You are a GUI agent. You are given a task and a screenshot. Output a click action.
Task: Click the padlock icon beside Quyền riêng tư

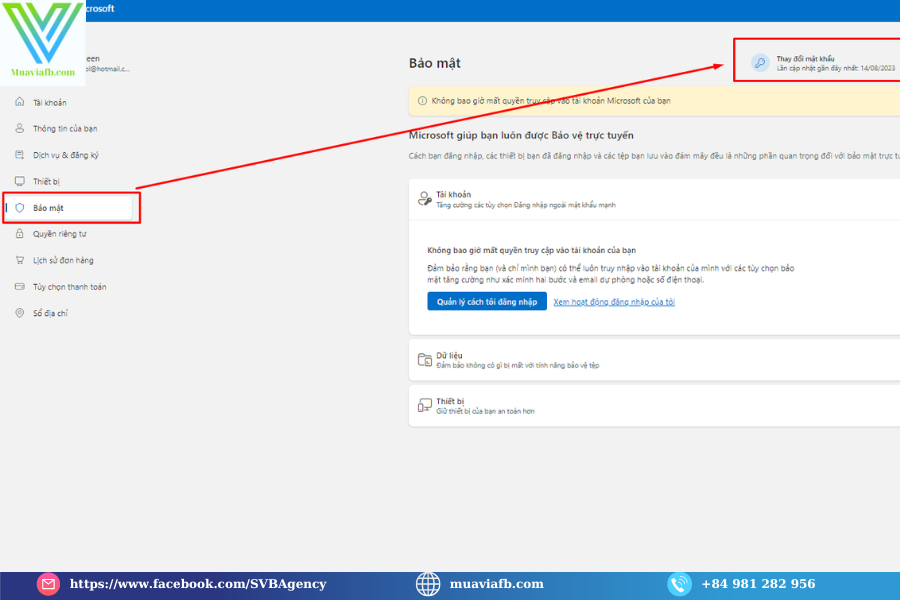click(20, 234)
